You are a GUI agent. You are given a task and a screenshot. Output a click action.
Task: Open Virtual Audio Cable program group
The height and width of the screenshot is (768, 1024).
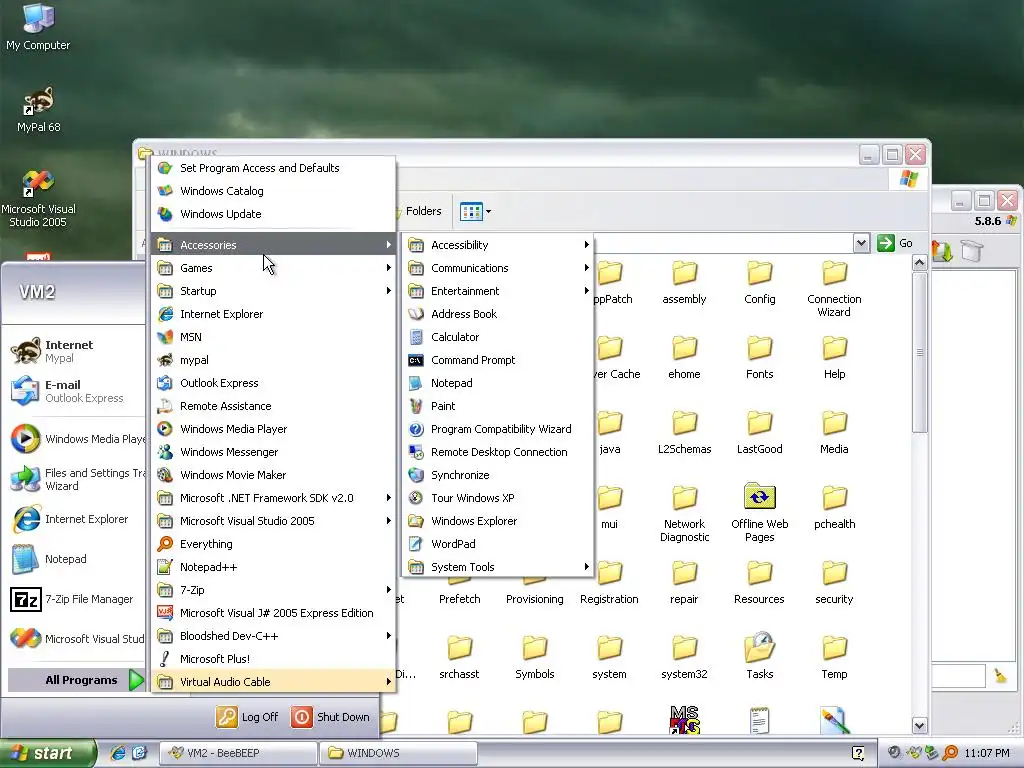click(x=274, y=681)
